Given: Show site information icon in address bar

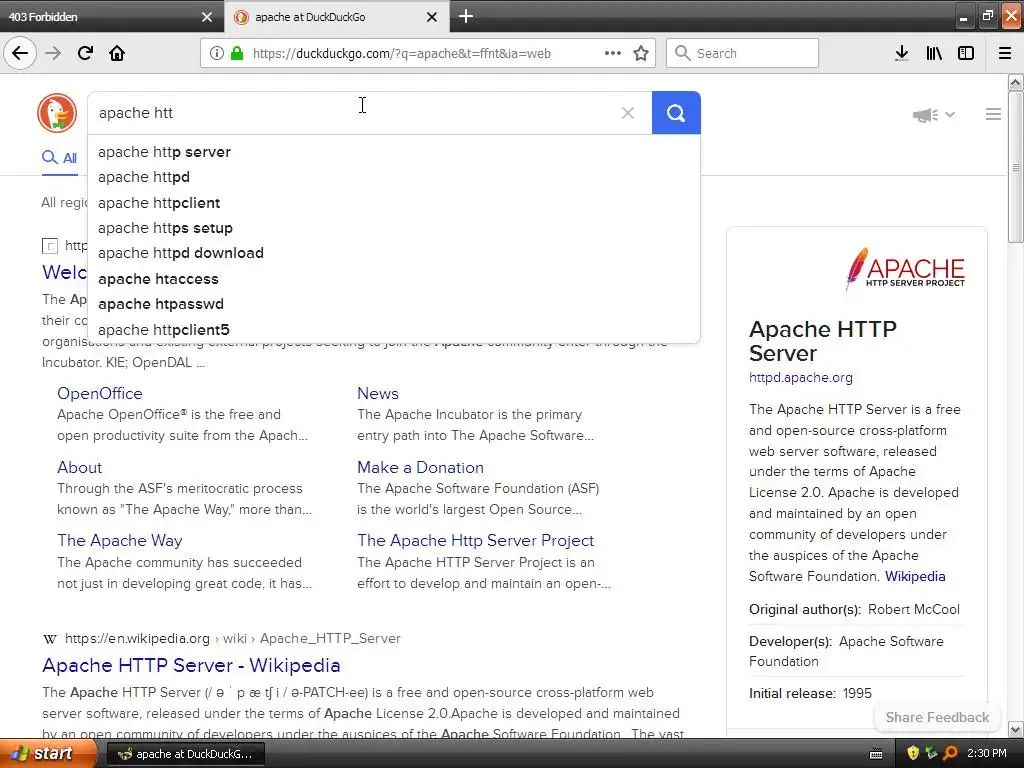Looking at the screenshot, I should pyautogui.click(x=216, y=53).
